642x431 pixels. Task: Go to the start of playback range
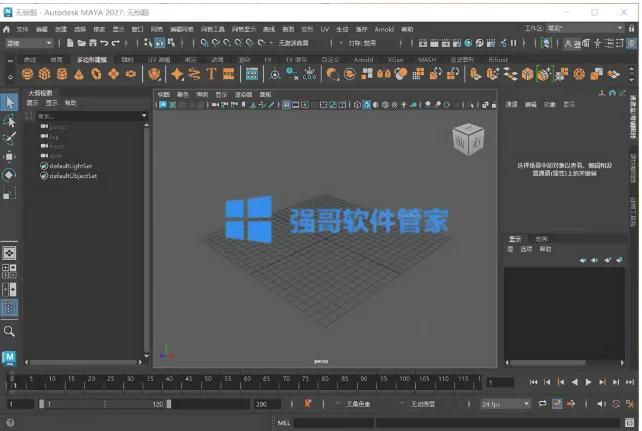533,382
